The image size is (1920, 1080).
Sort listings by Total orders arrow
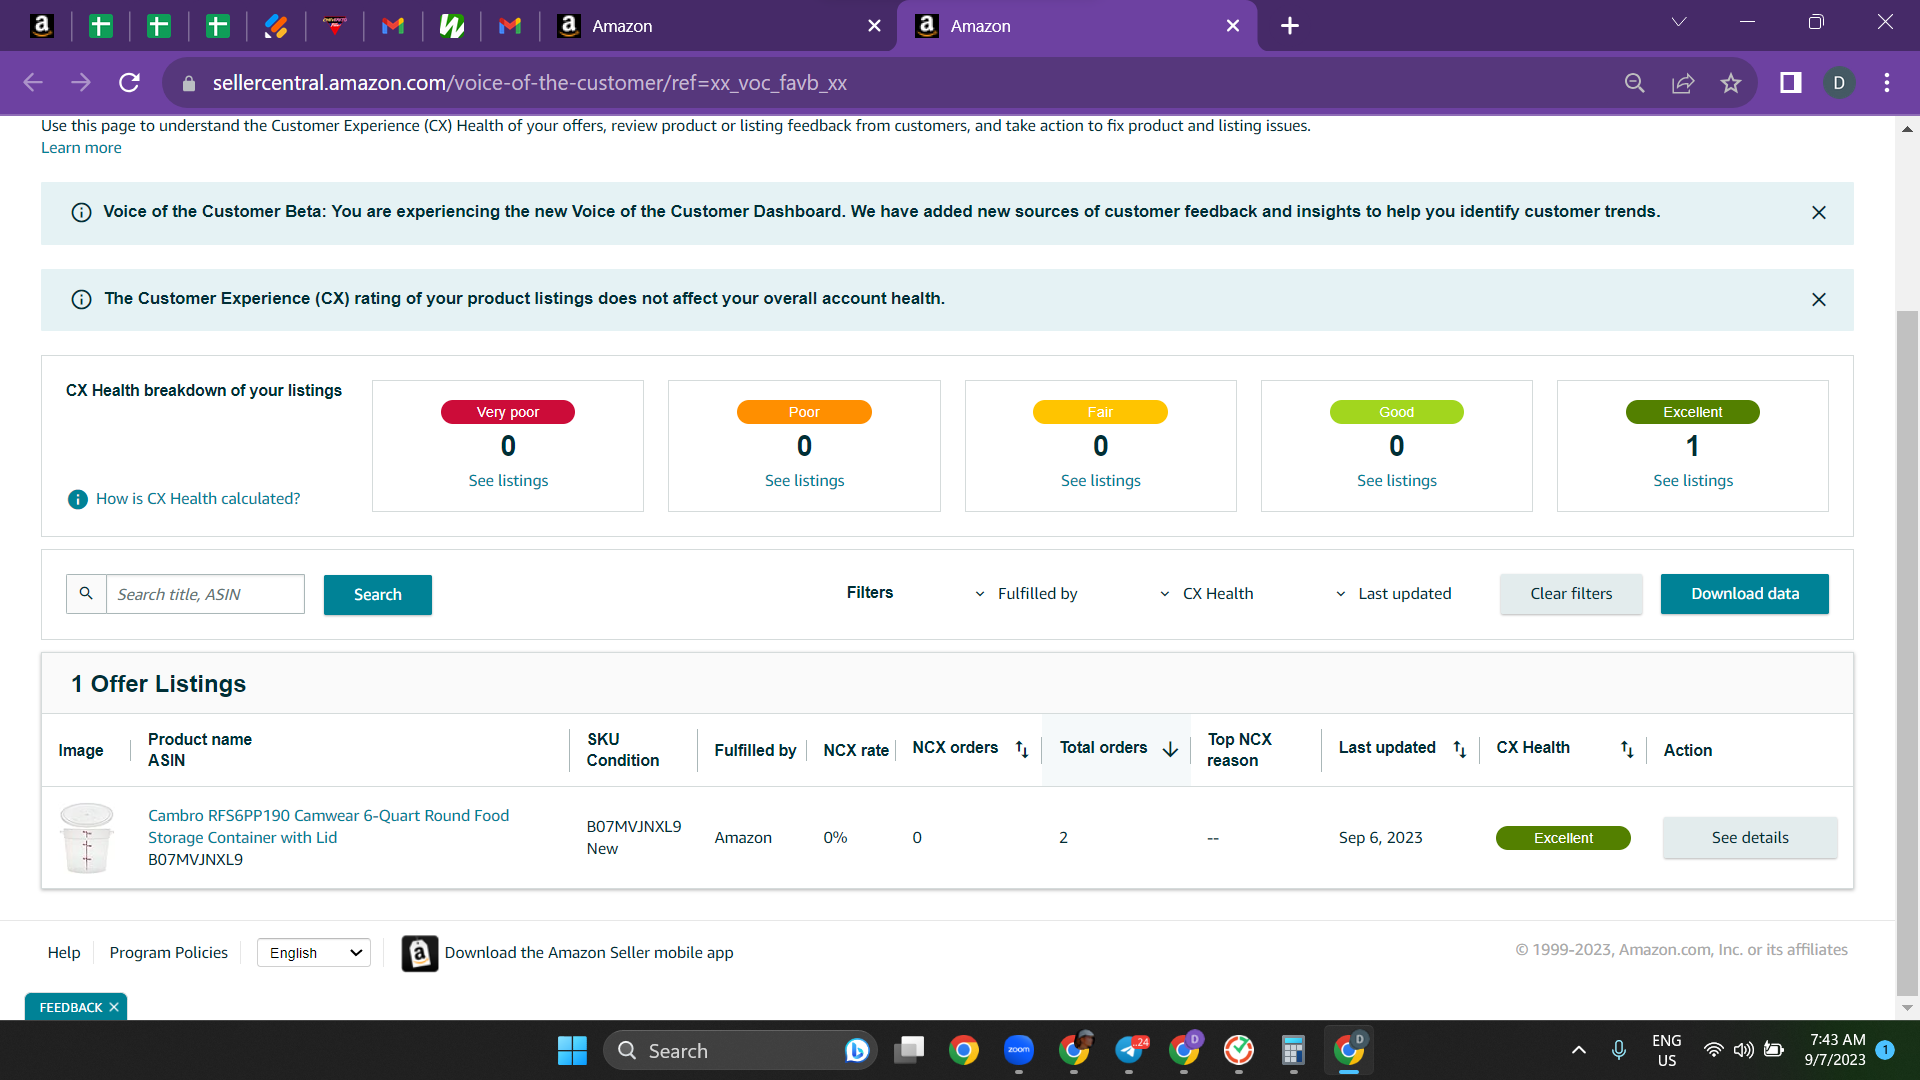[x=1170, y=749]
